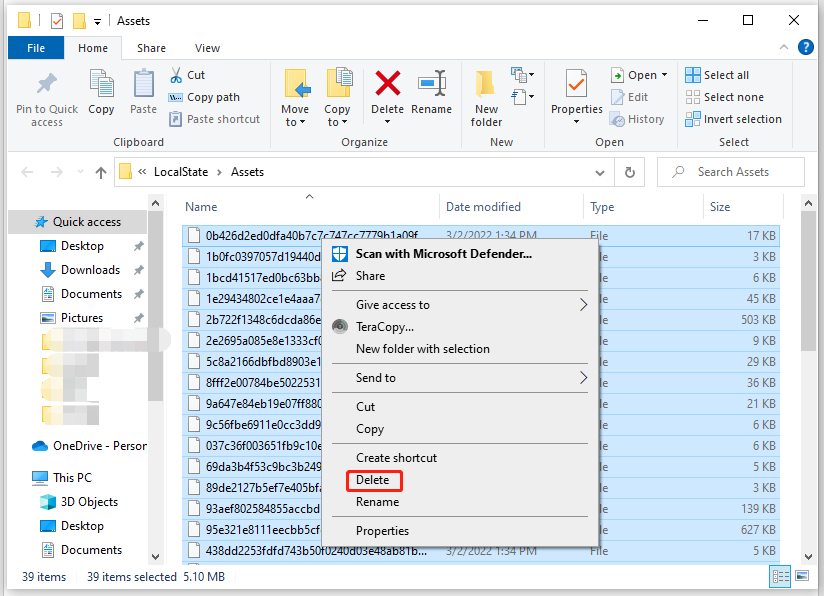This screenshot has width=824, height=596.
Task: Click Copy path in the ribbon
Action: 204,97
